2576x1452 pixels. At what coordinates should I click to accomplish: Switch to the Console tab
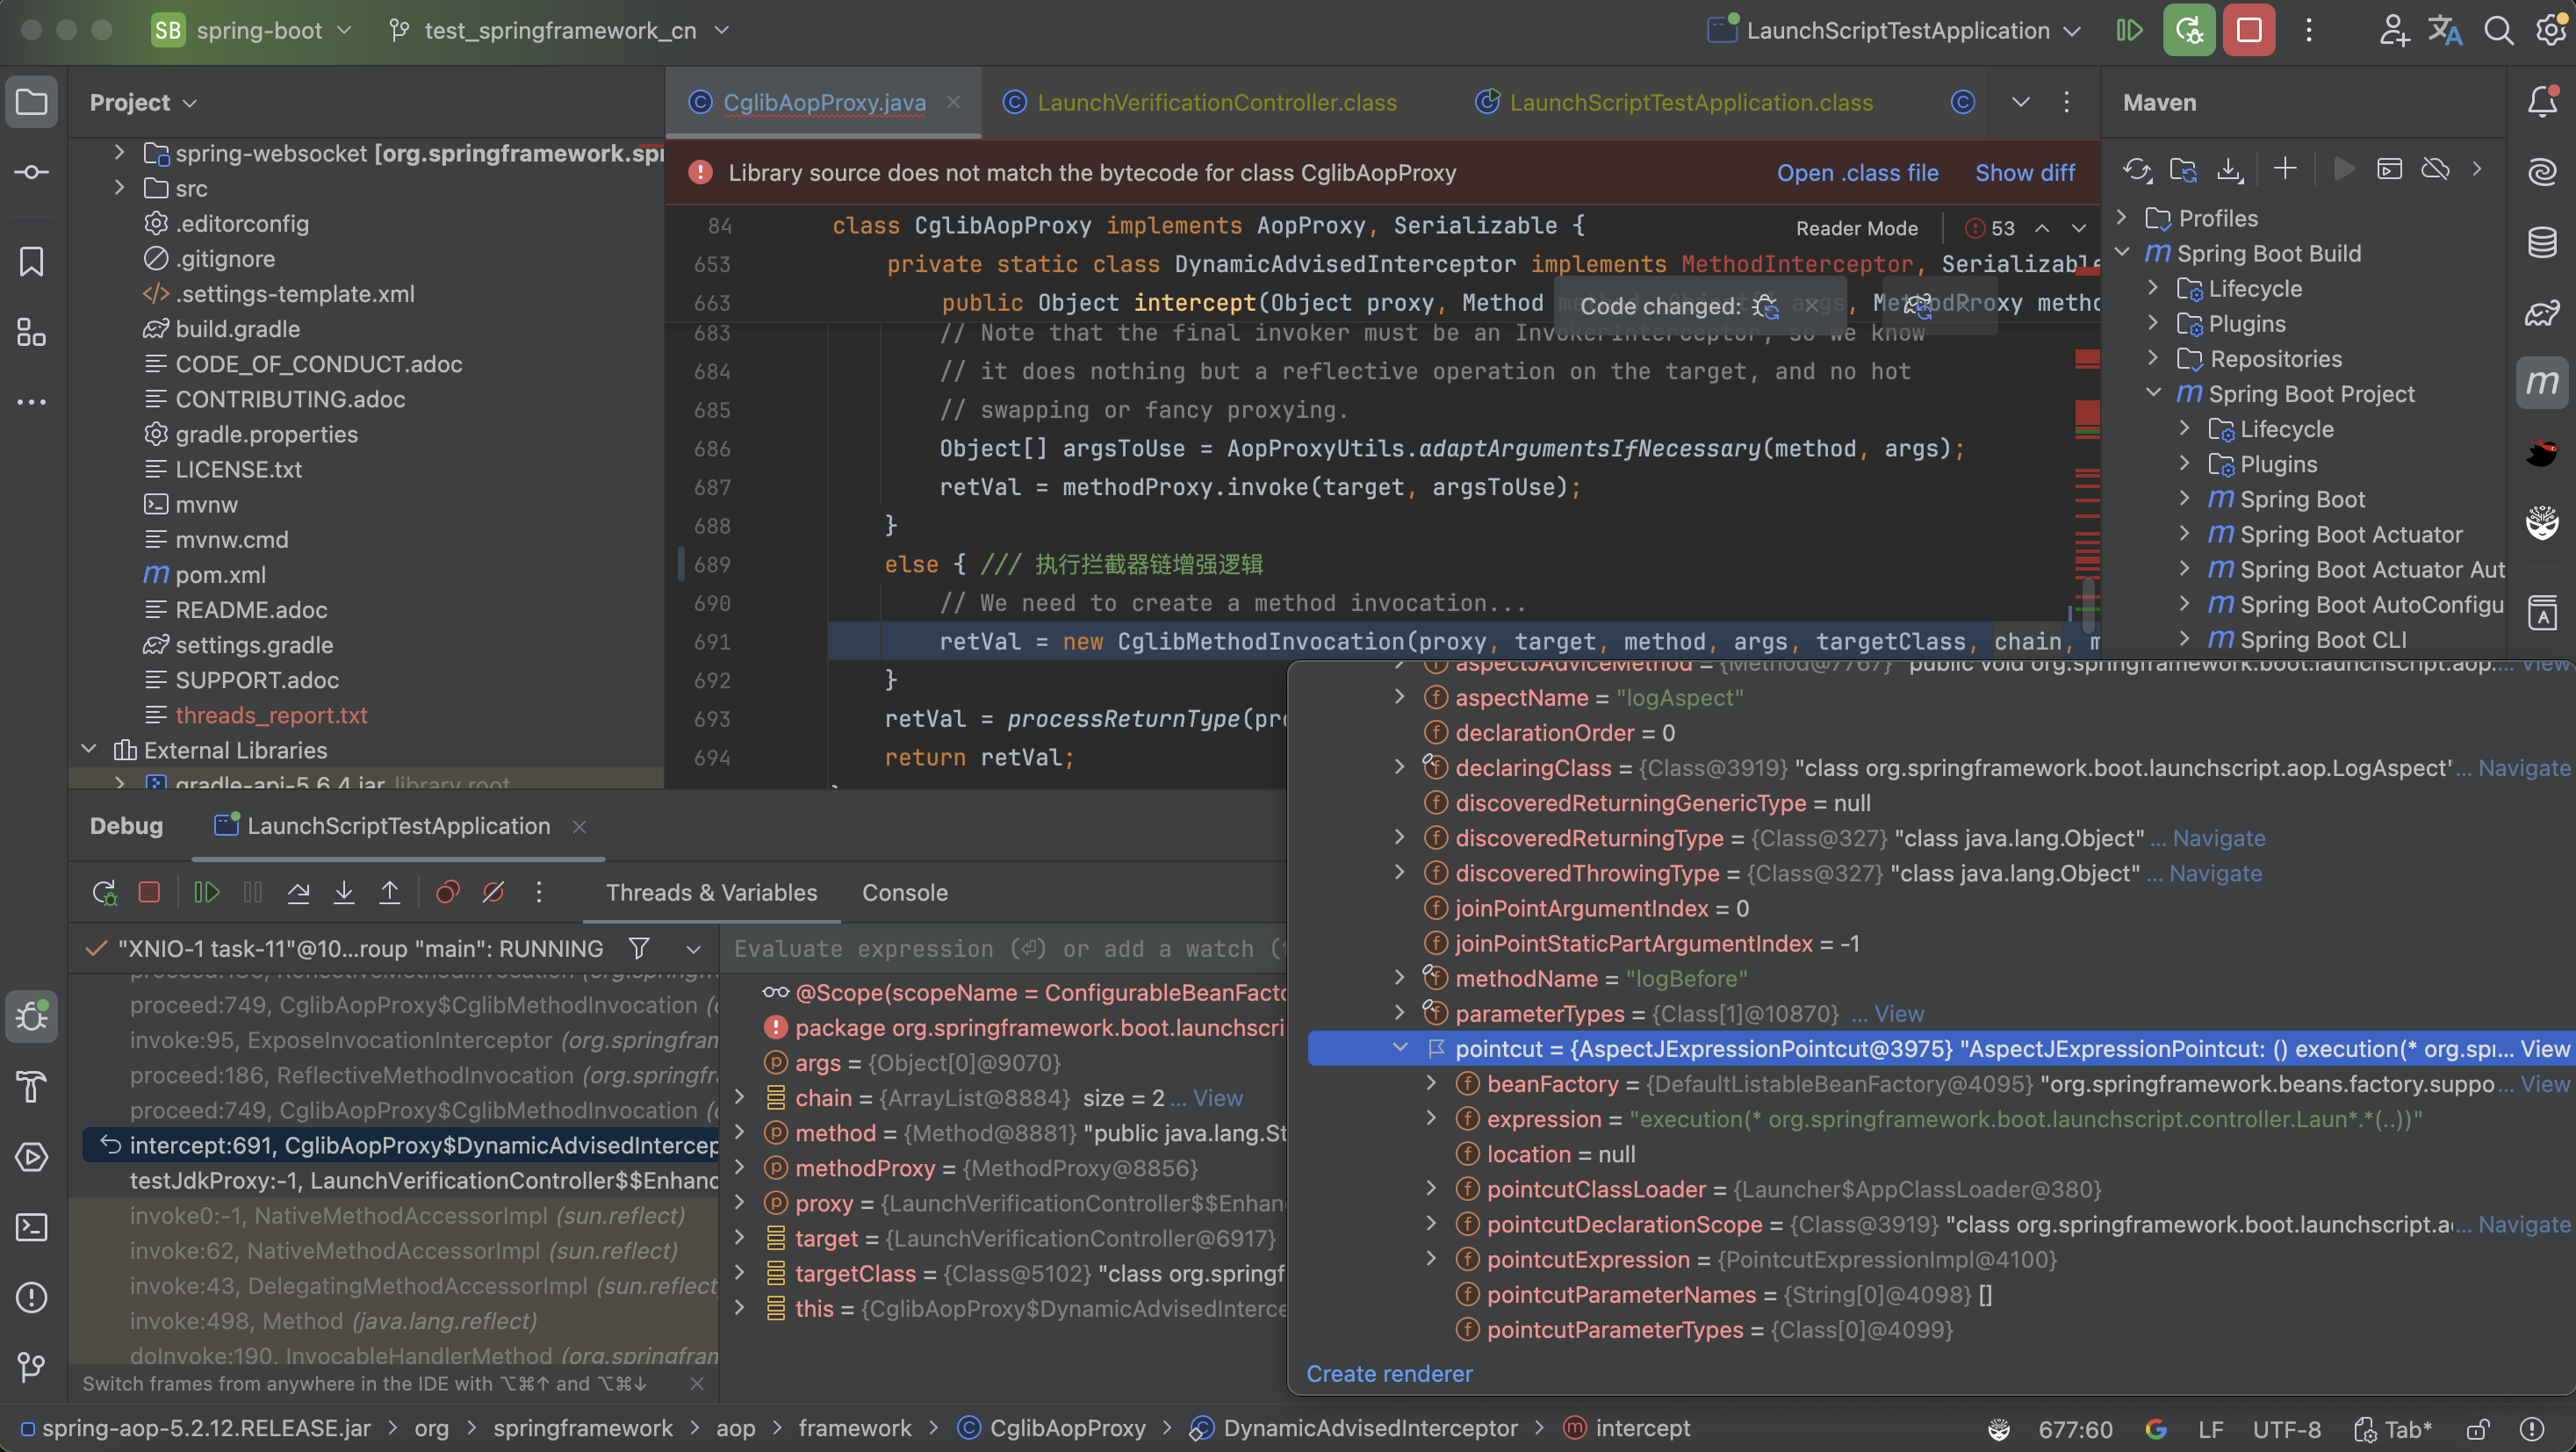click(904, 892)
